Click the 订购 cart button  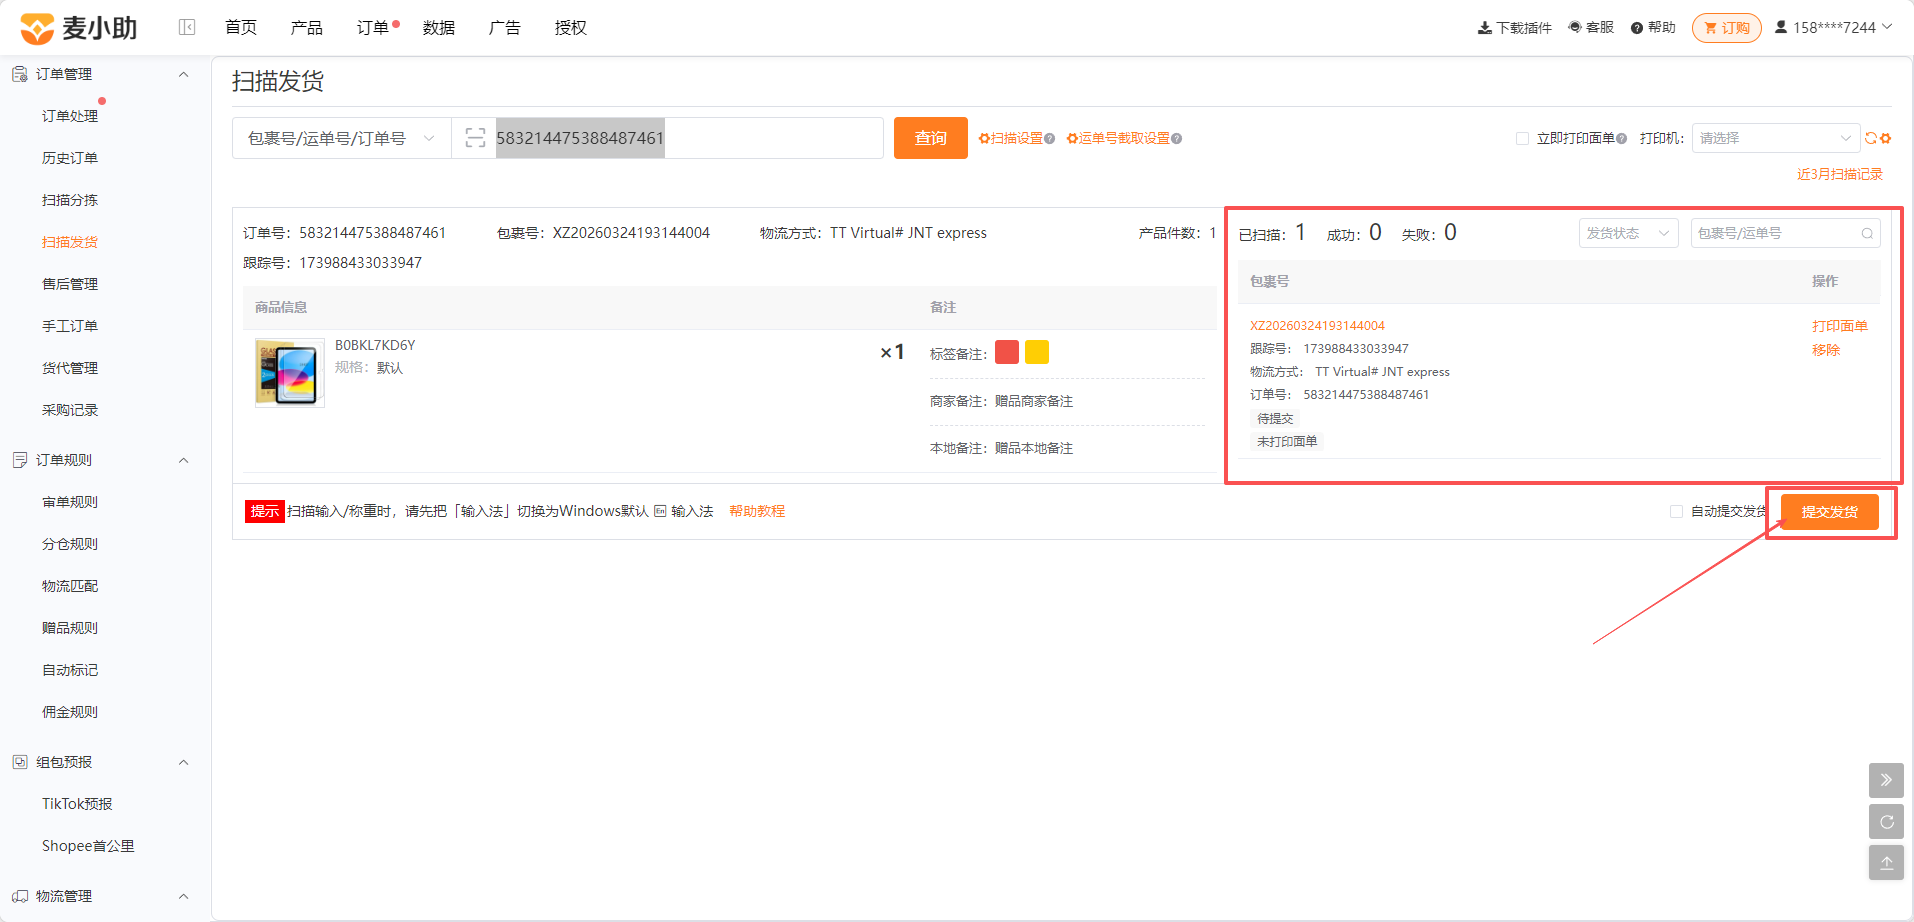[x=1727, y=28]
